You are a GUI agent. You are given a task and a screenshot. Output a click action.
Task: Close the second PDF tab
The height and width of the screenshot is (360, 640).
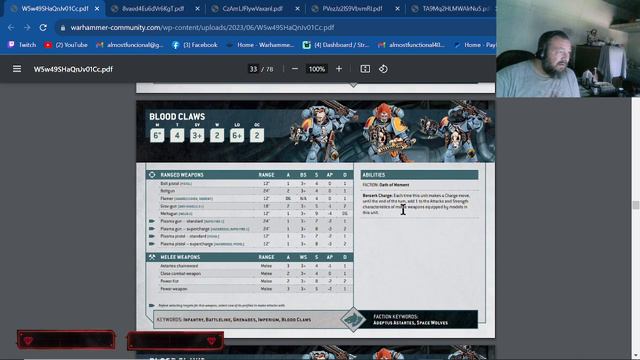[x=197, y=9]
